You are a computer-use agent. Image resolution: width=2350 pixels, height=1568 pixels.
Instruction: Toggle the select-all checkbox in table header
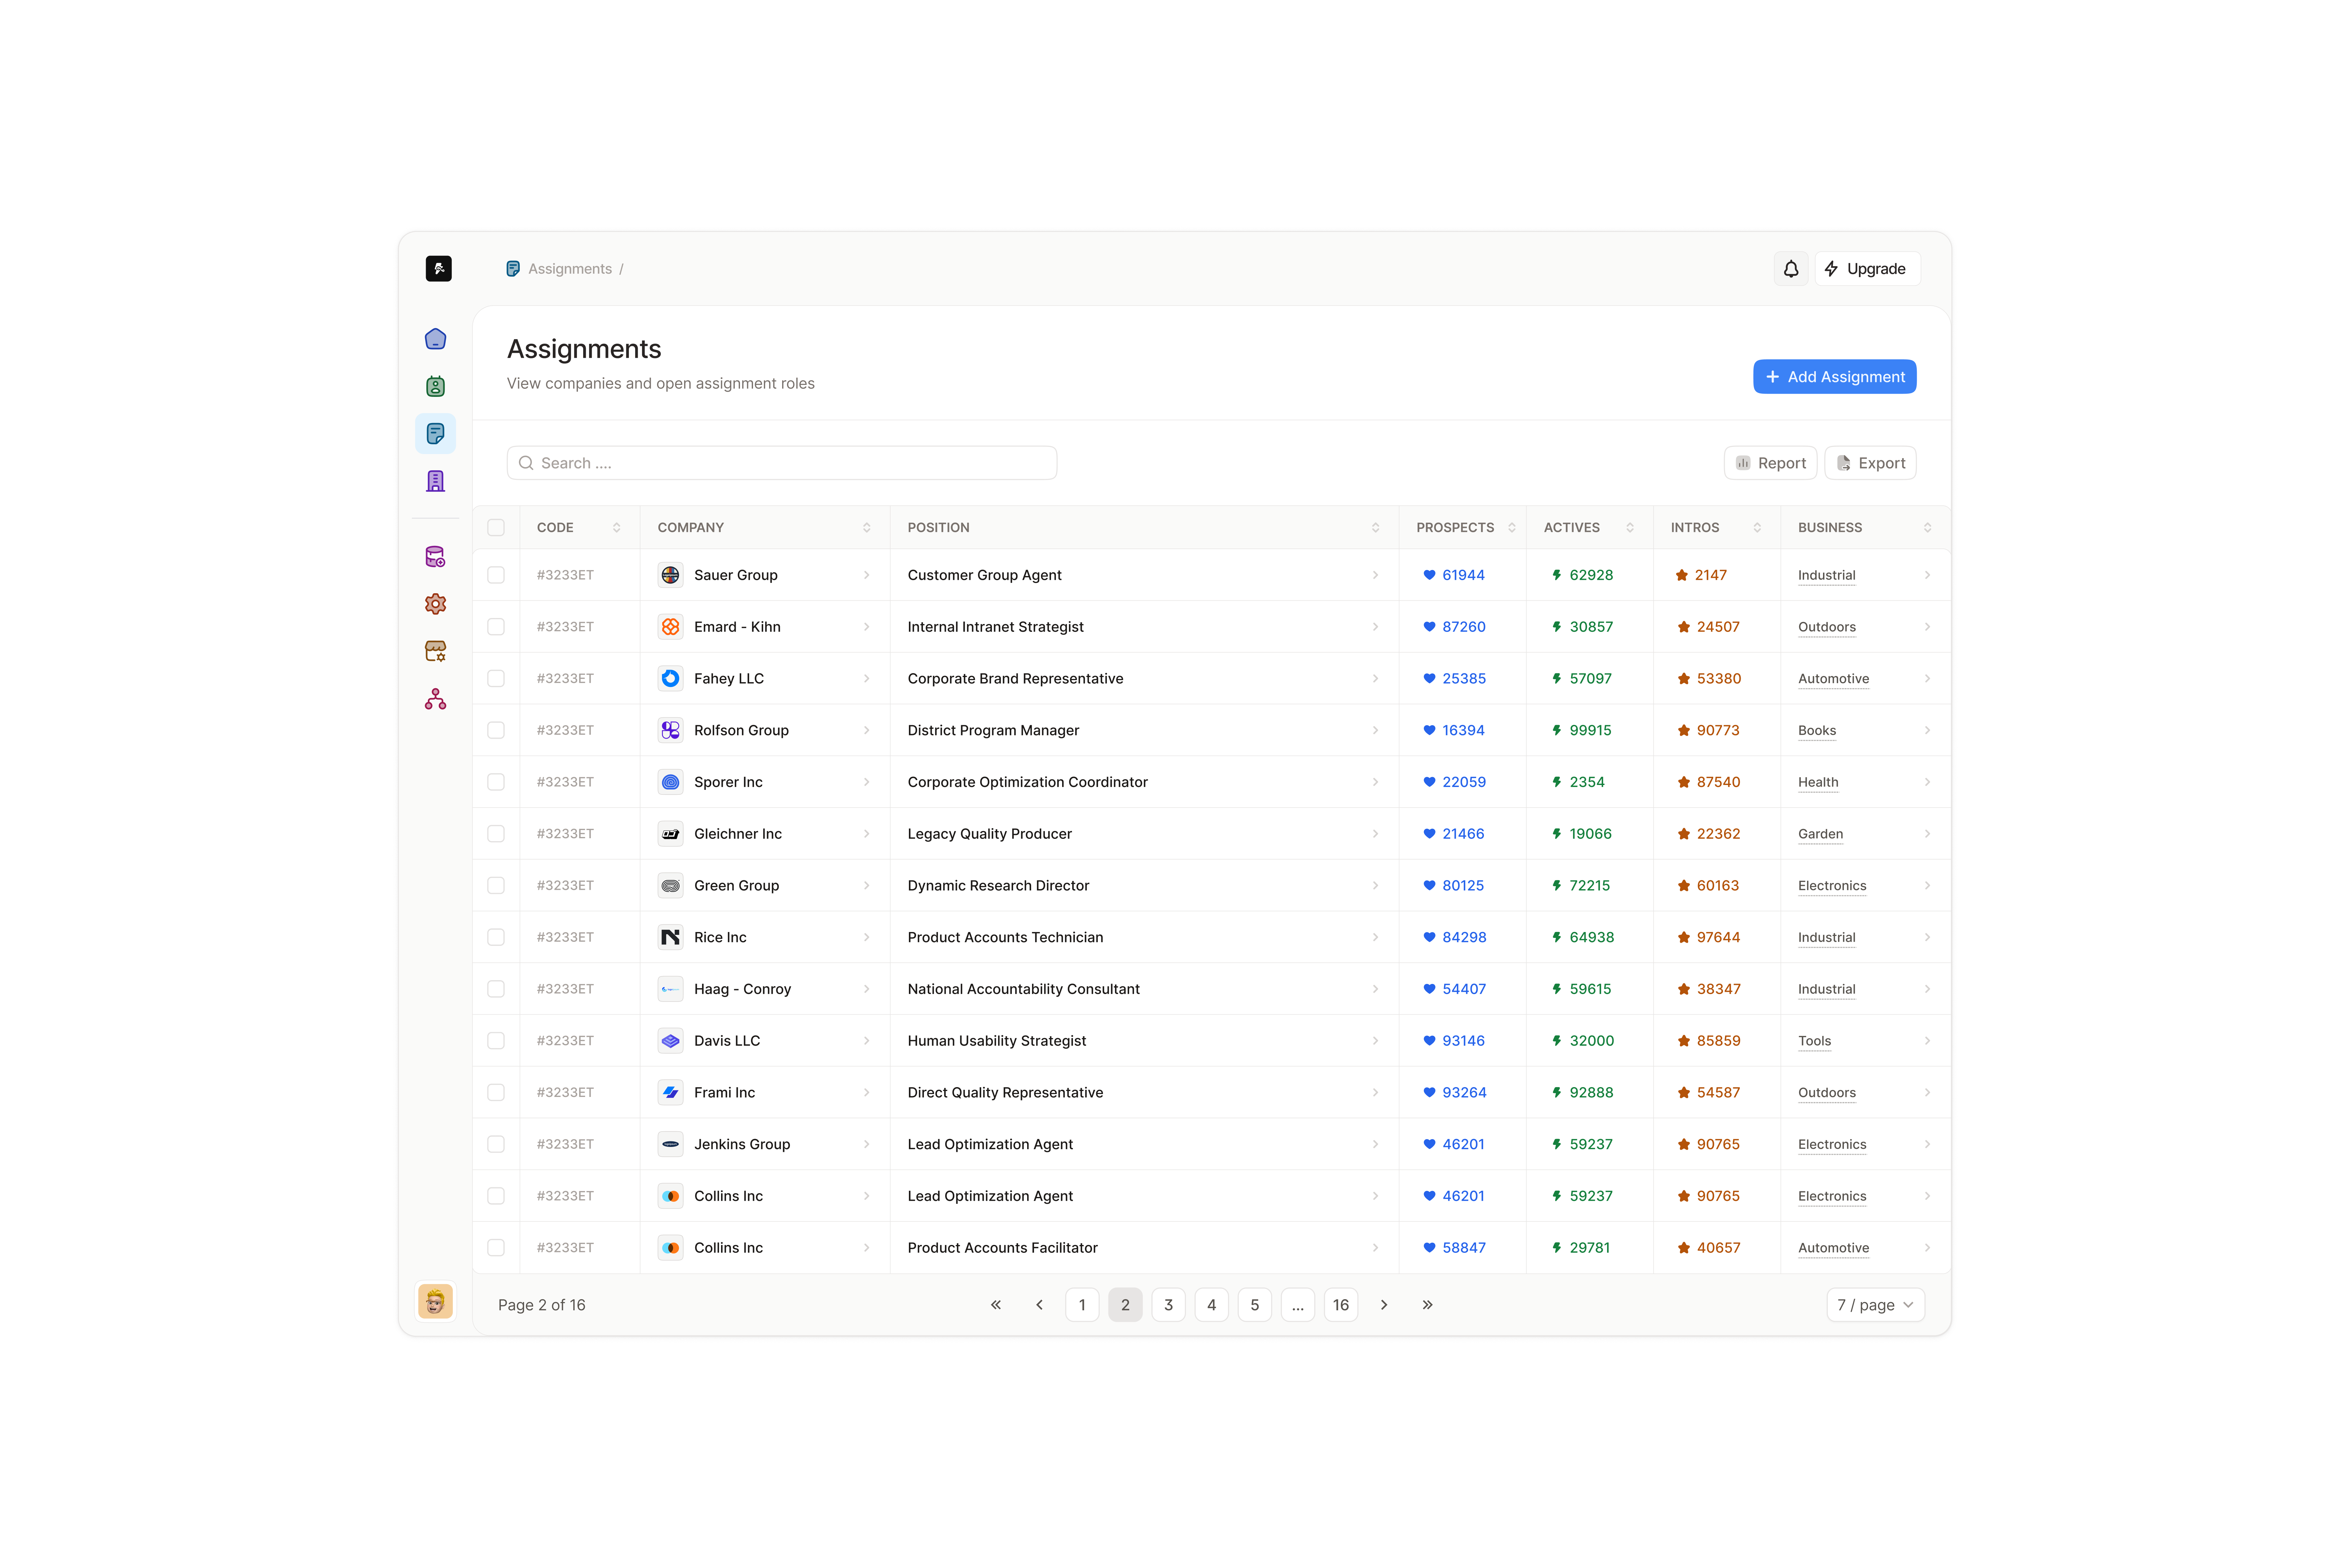click(x=496, y=528)
